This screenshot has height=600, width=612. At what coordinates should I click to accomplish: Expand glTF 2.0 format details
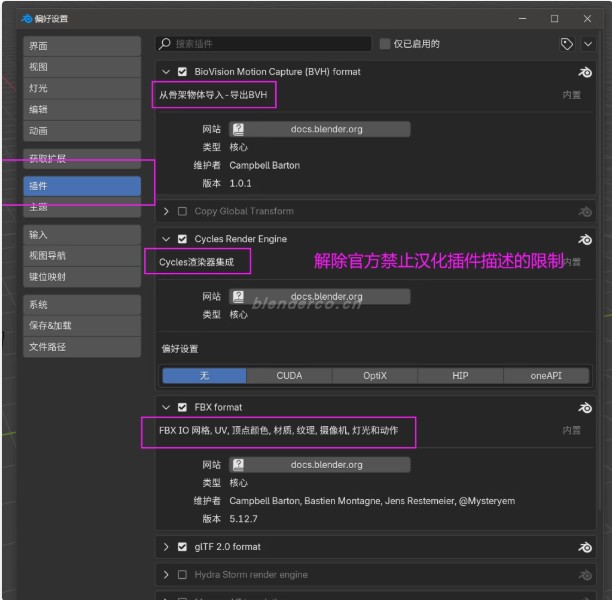(x=166, y=547)
